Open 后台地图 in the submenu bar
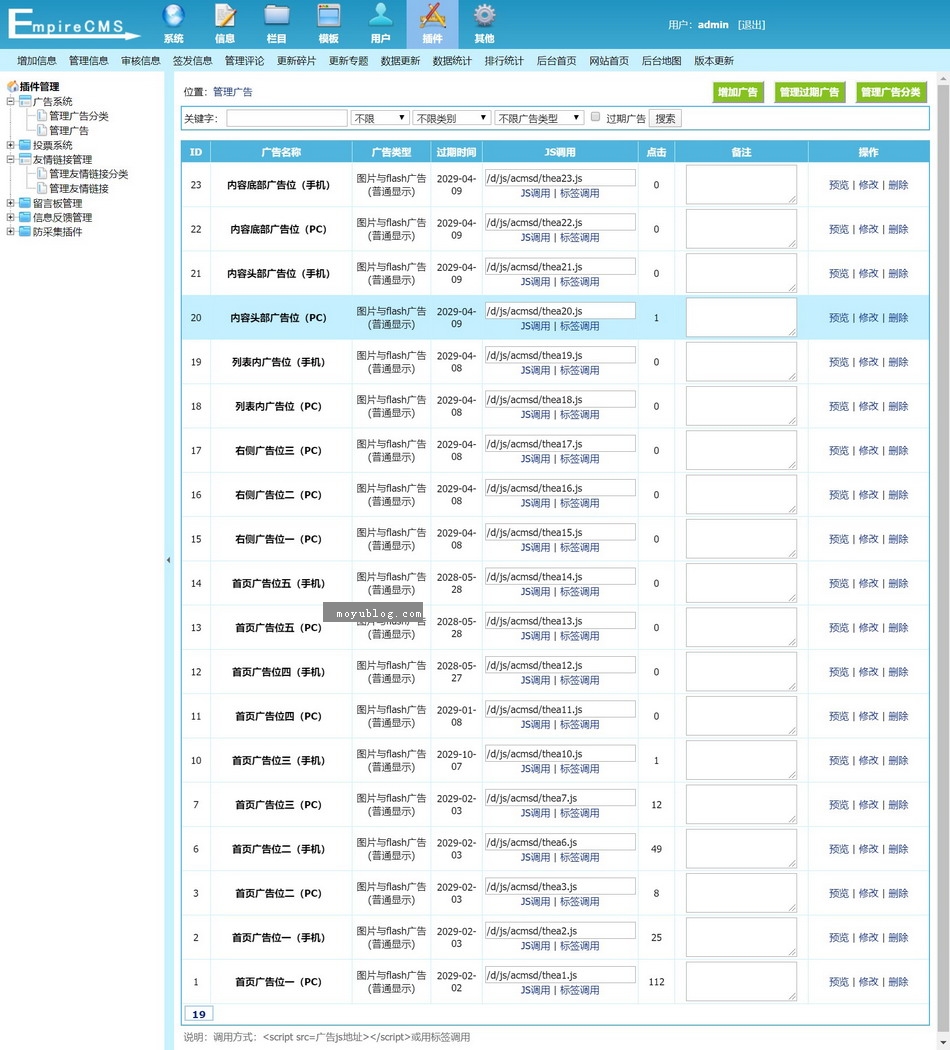The height and width of the screenshot is (1050, 950). (x=661, y=61)
